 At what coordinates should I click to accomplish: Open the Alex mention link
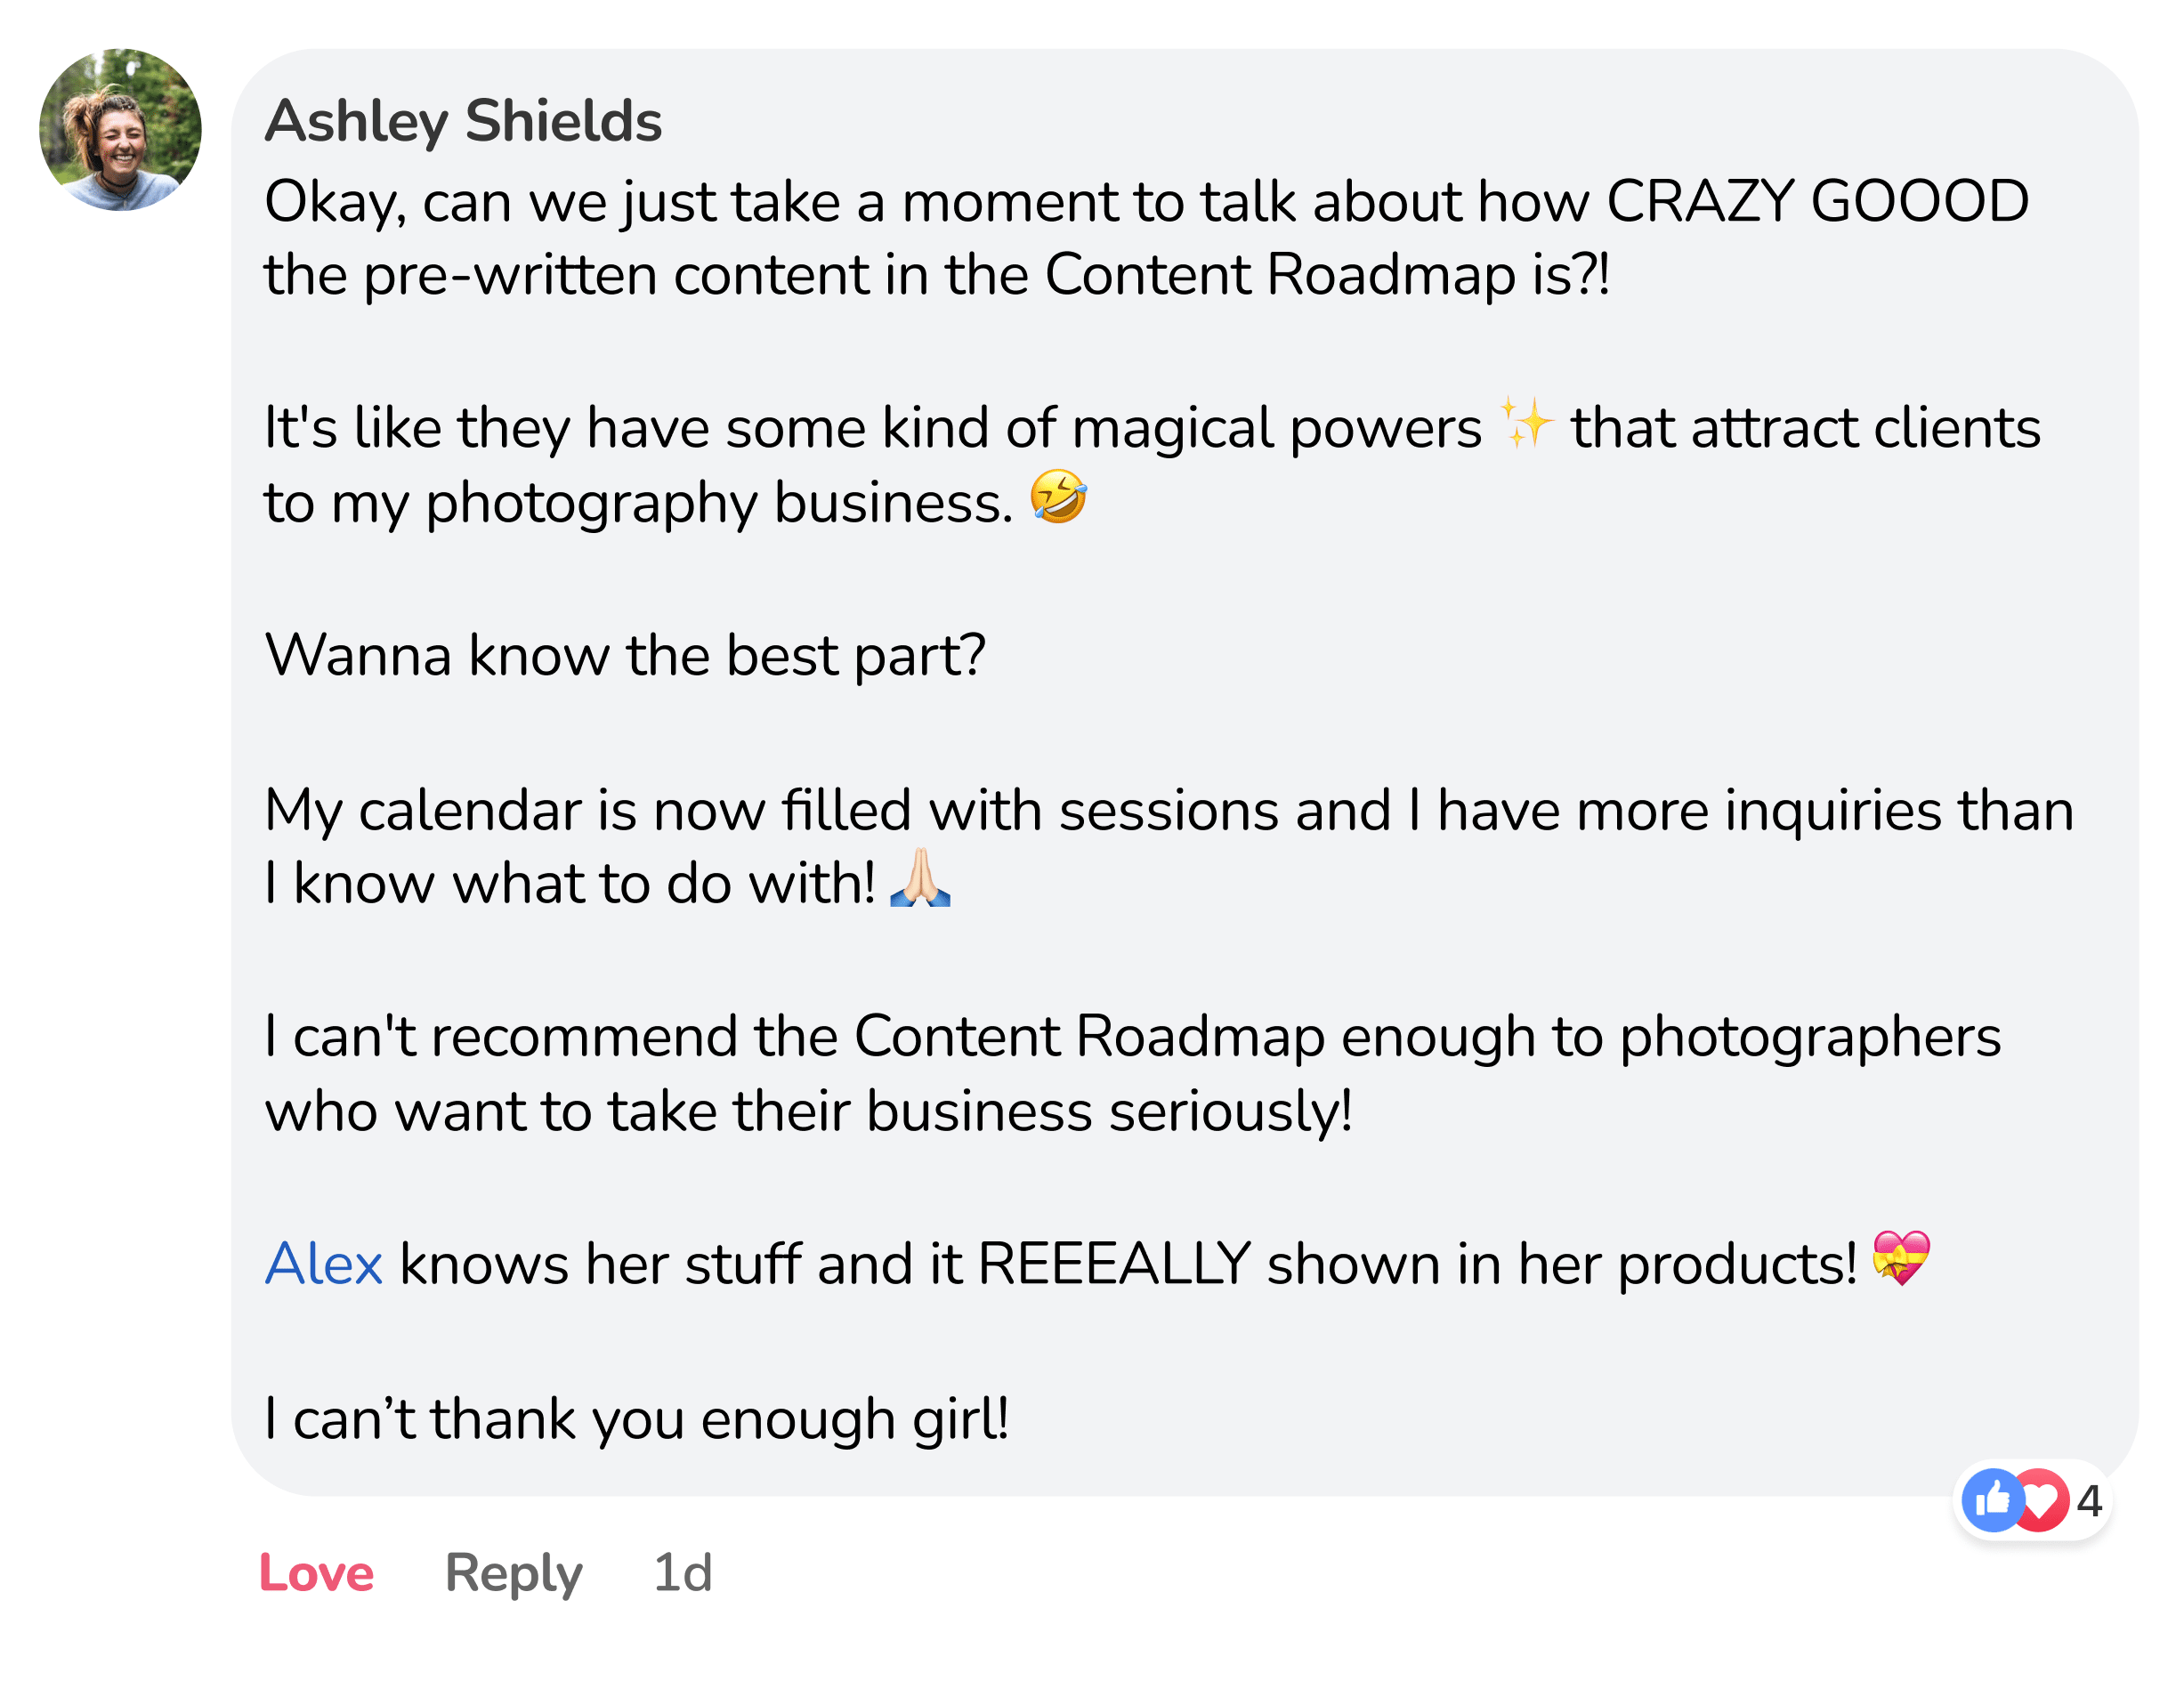pyautogui.click(x=323, y=1263)
